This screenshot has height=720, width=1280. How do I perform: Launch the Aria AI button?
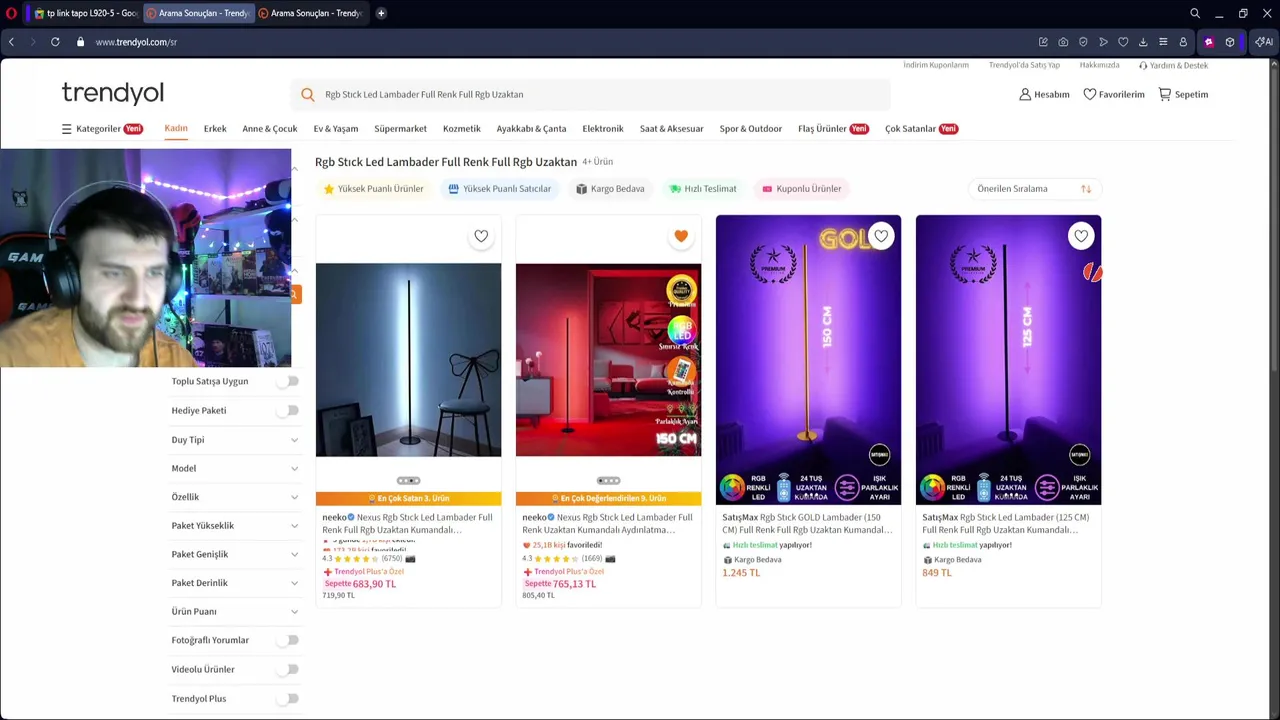(1264, 42)
